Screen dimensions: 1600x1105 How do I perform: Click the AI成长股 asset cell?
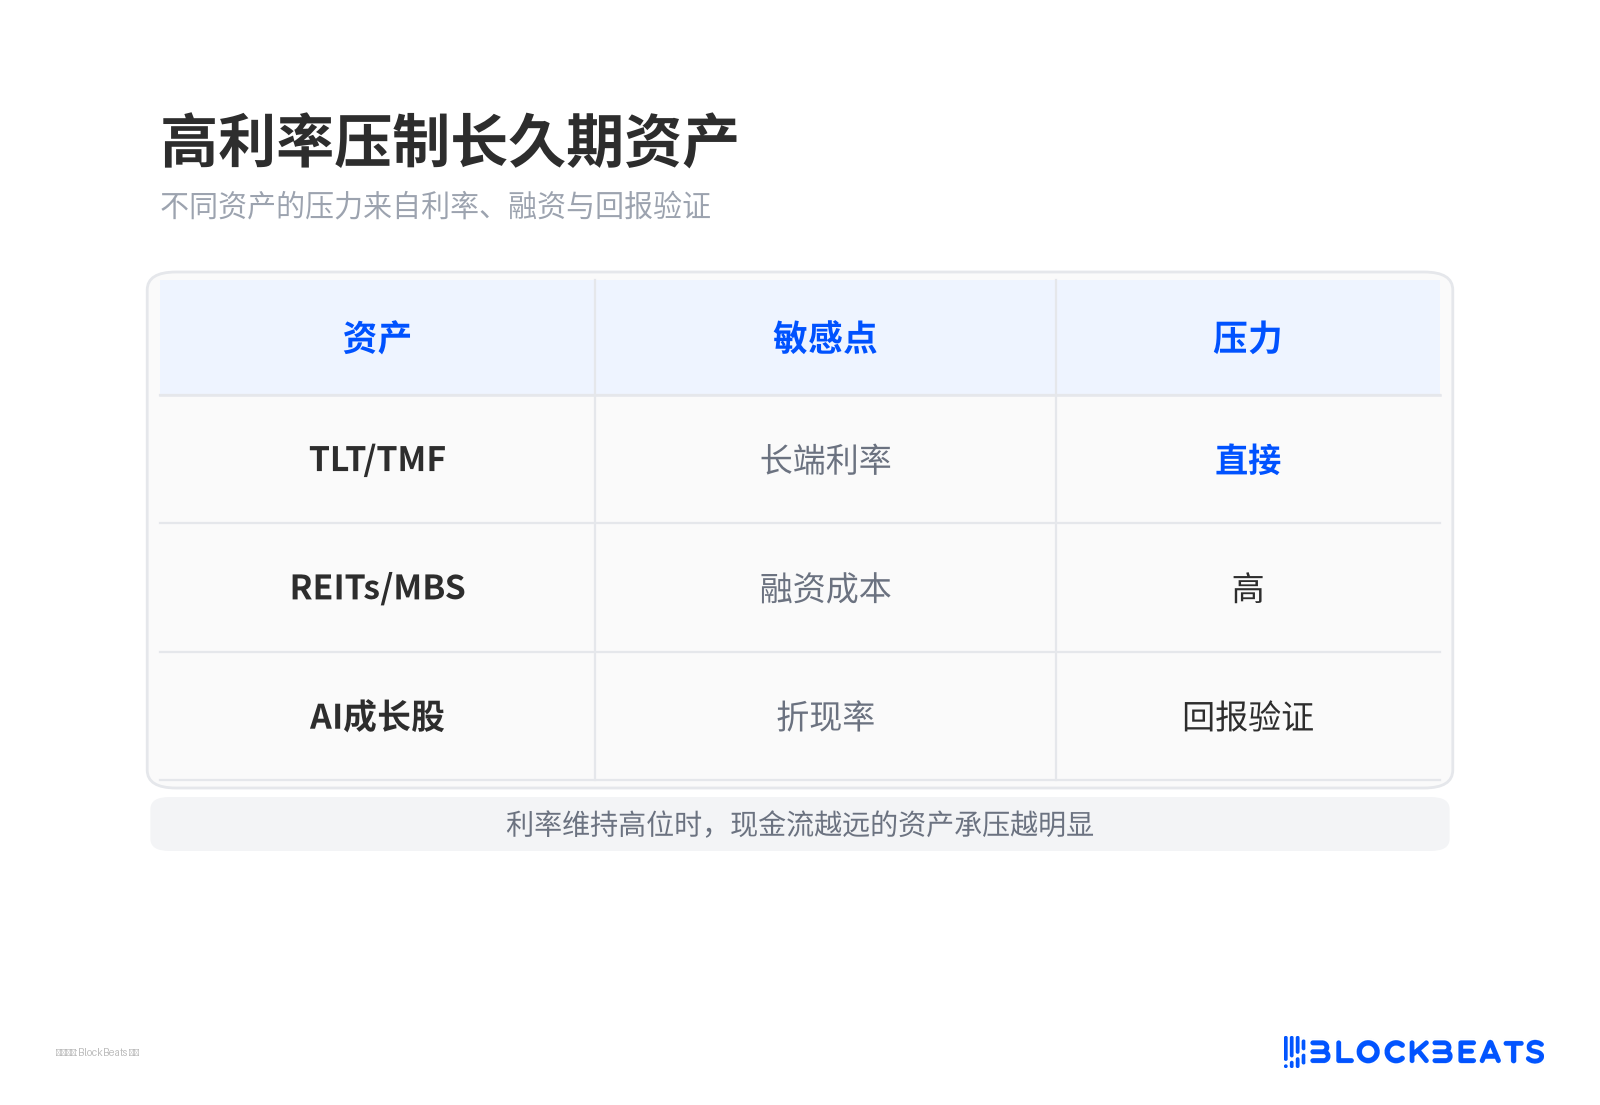click(x=377, y=716)
